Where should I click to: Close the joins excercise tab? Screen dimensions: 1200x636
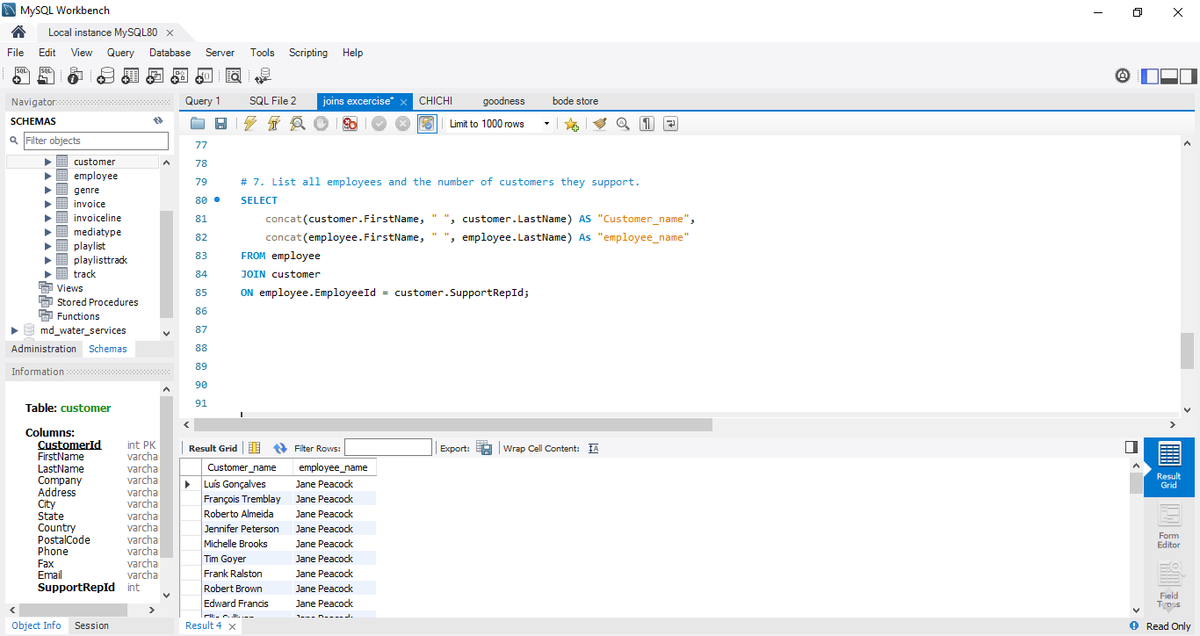tap(403, 102)
